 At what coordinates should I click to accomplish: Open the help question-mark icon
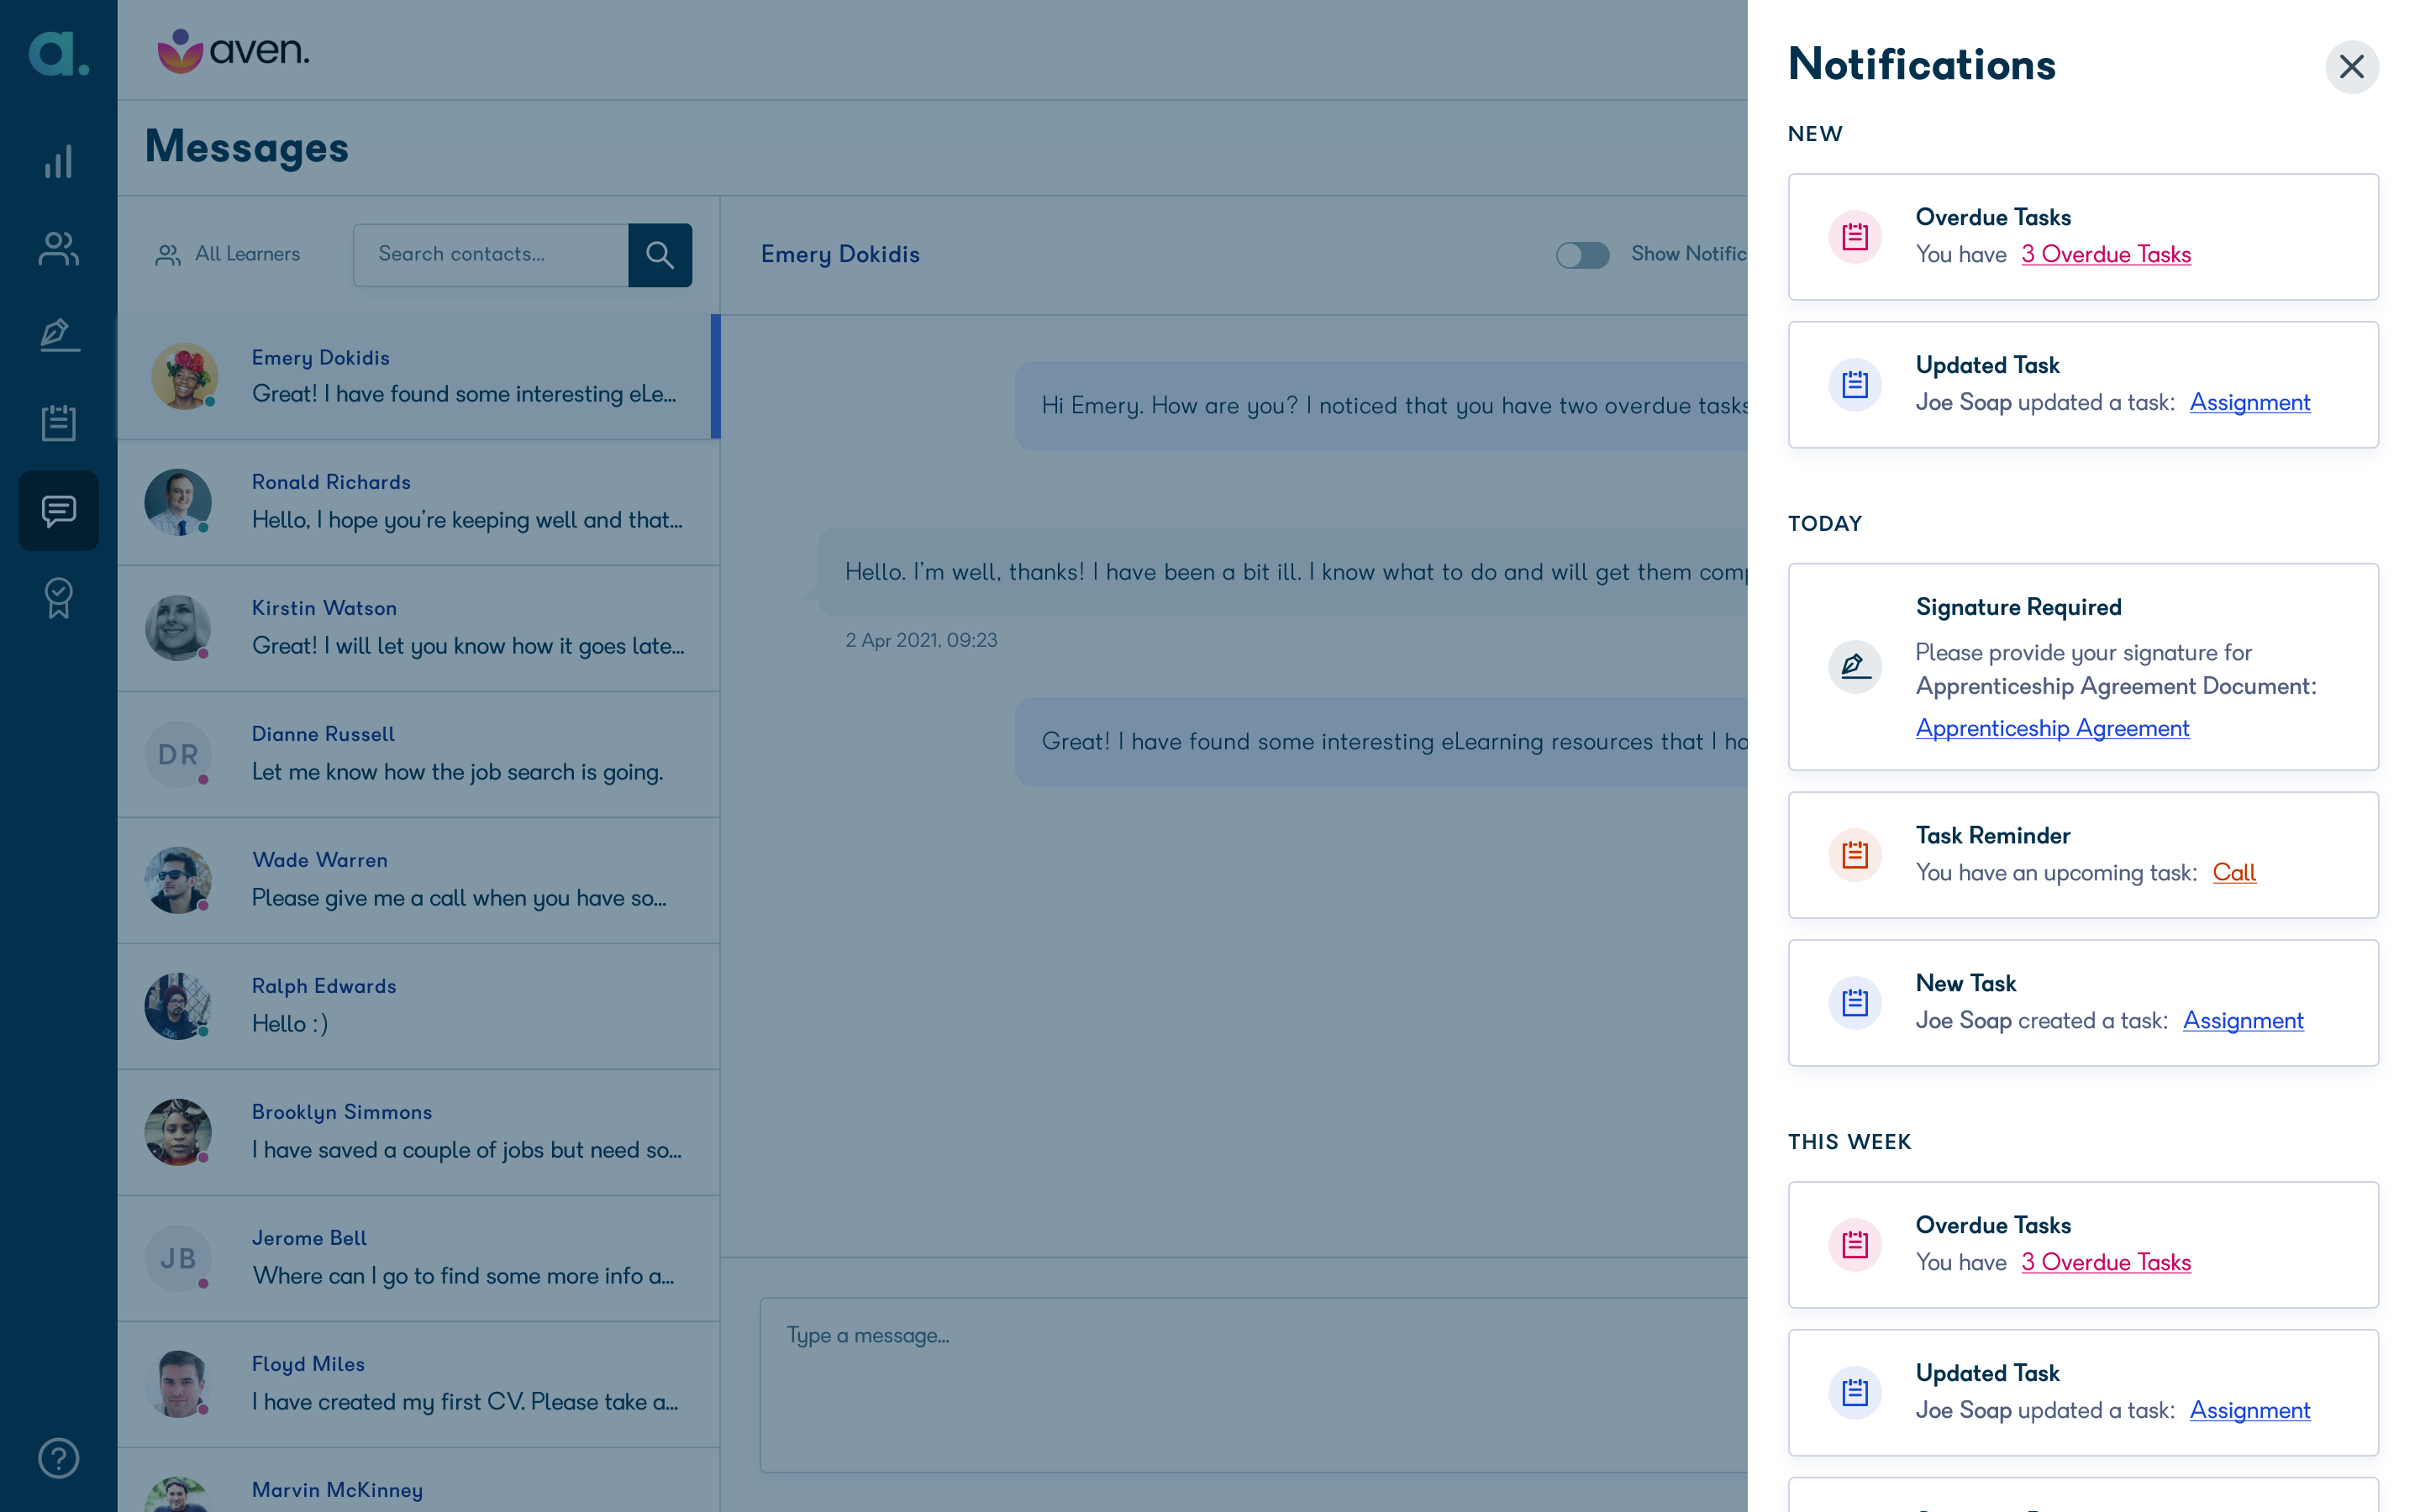pyautogui.click(x=59, y=1458)
